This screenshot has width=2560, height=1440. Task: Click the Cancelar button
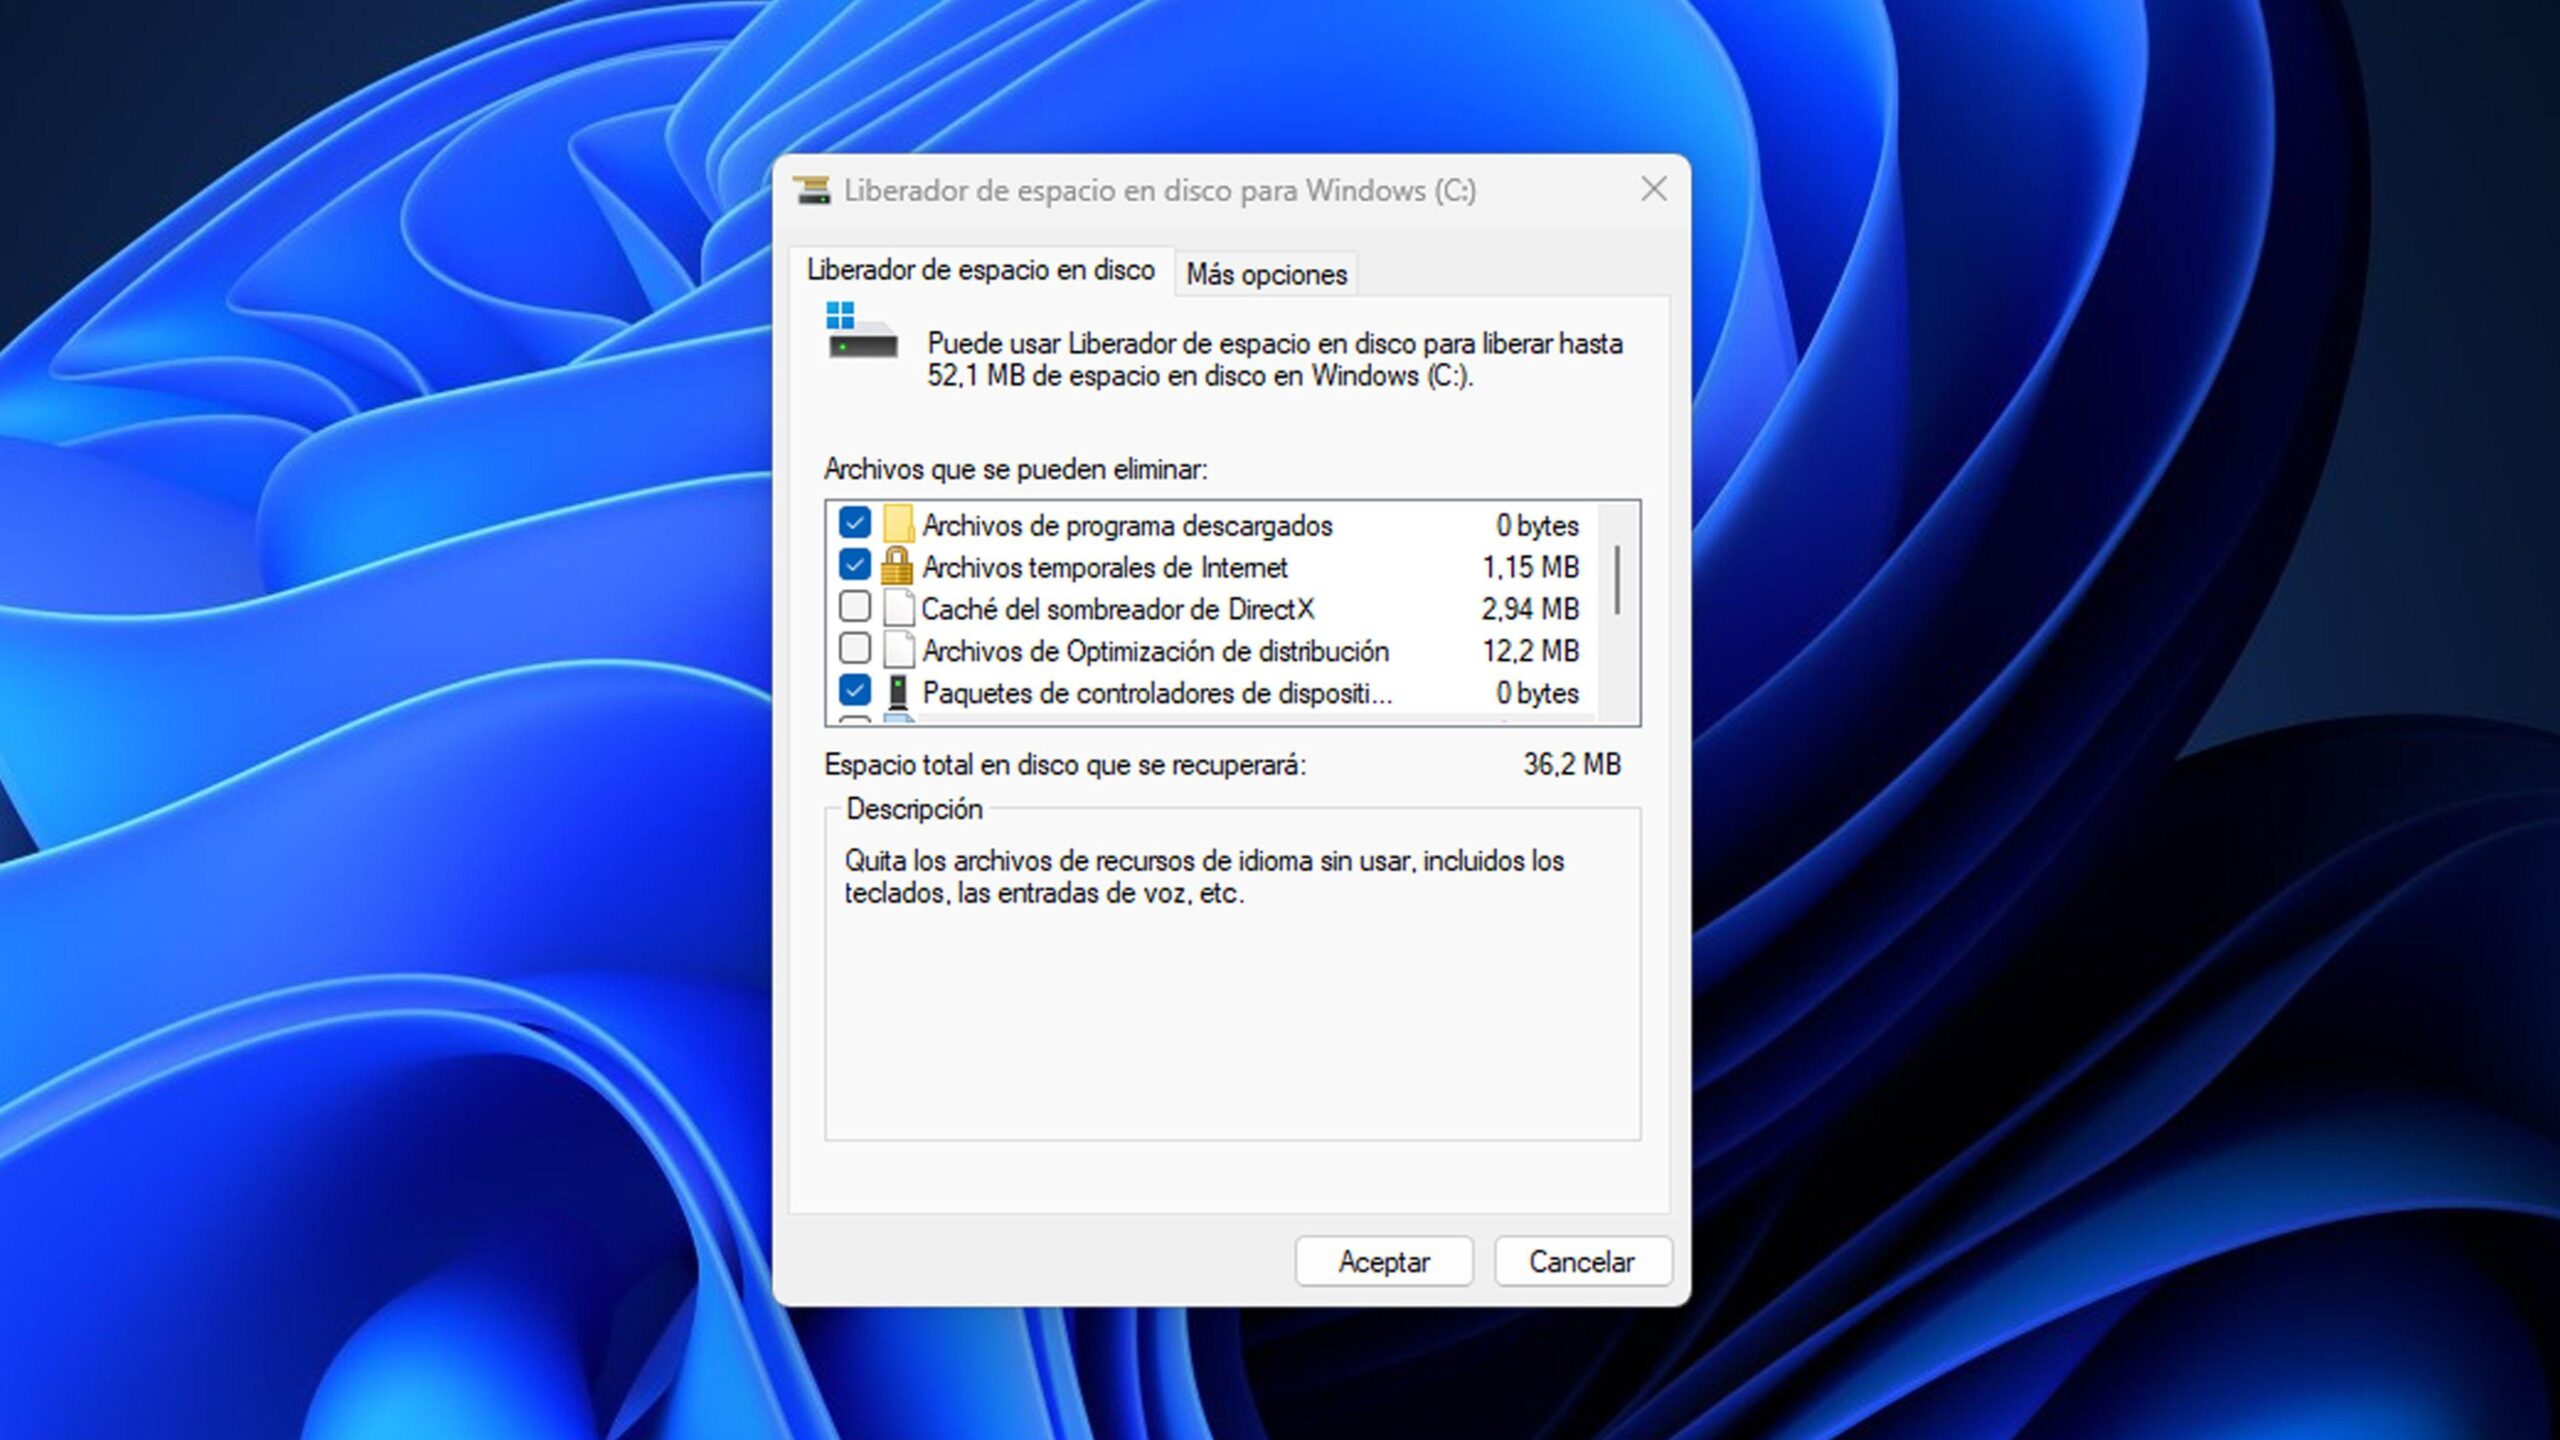[x=1582, y=1261]
